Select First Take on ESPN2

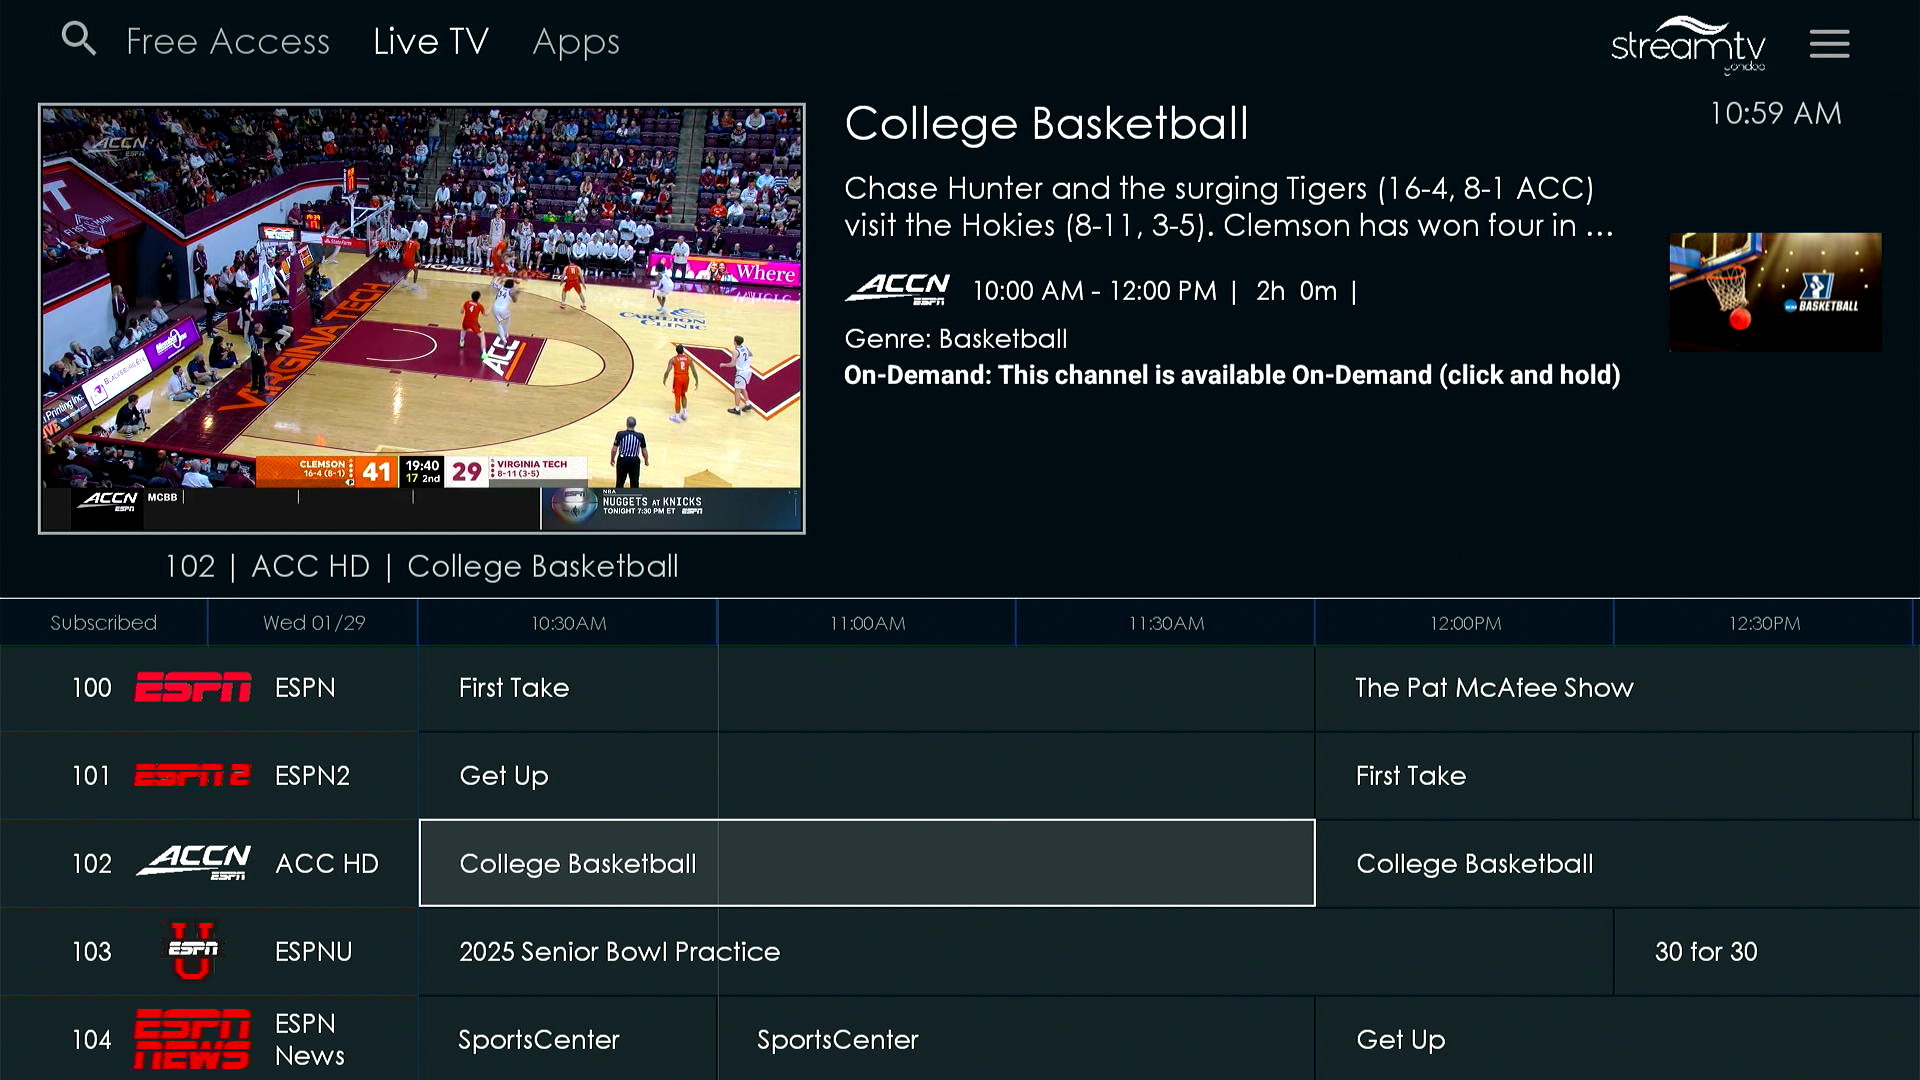(x=1614, y=776)
